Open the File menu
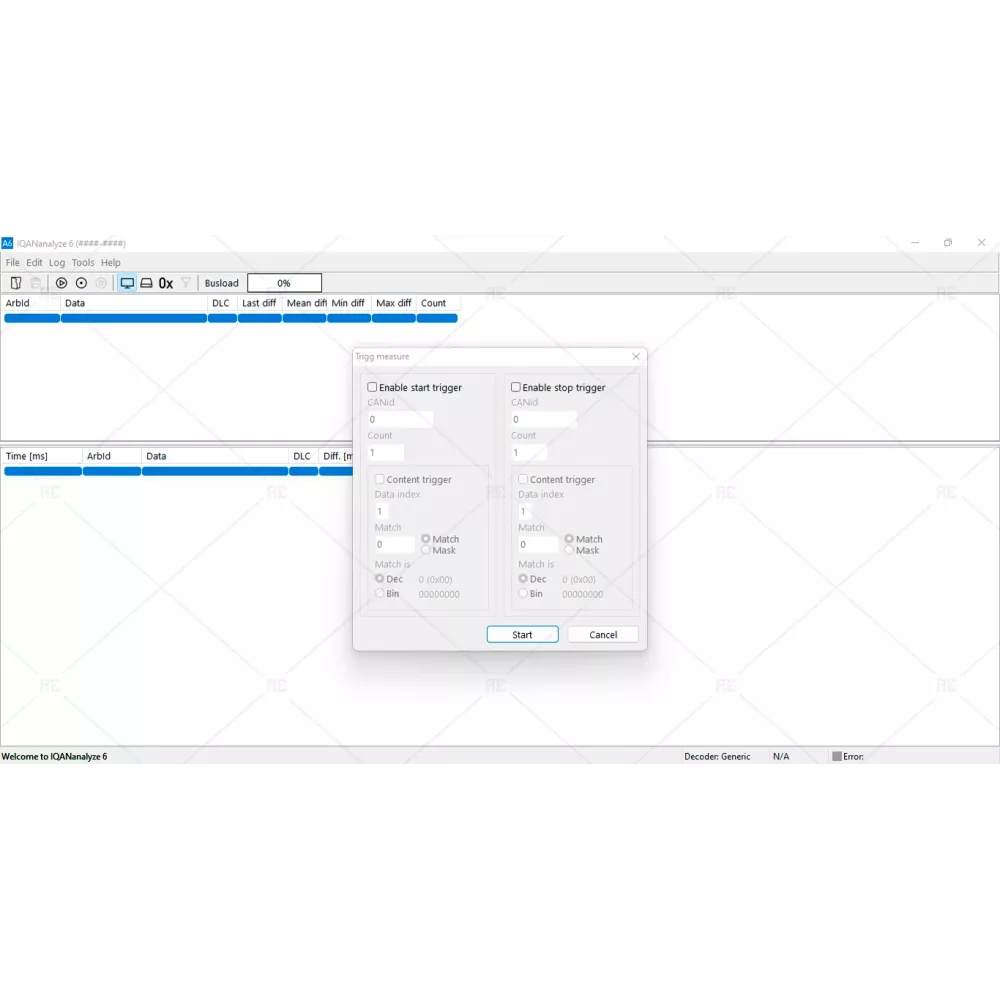Screen dimensions: 1000x1000 13,263
